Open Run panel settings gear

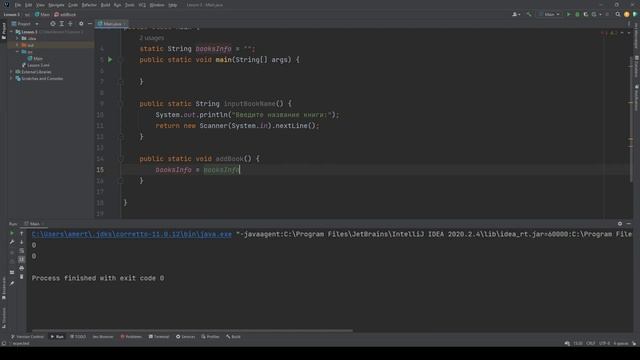click(x=620, y=224)
